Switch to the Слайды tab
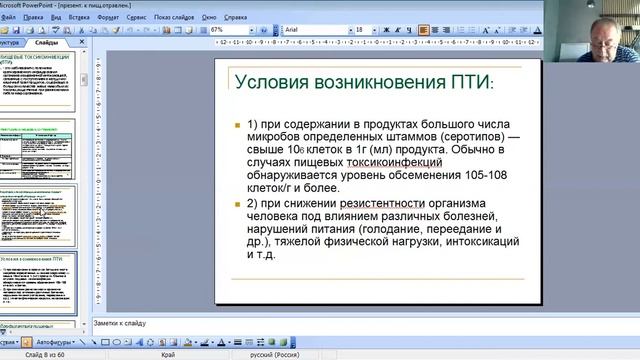 46,42
